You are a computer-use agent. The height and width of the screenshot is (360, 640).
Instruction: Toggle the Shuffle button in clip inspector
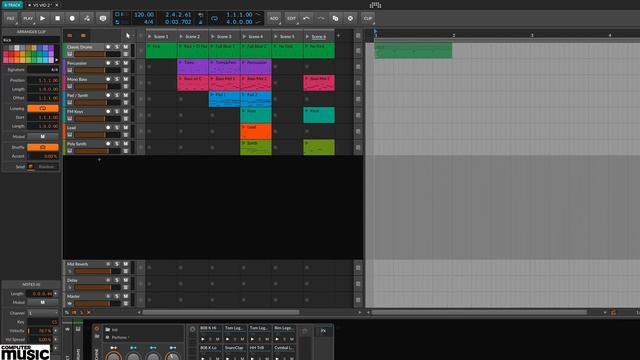point(43,147)
